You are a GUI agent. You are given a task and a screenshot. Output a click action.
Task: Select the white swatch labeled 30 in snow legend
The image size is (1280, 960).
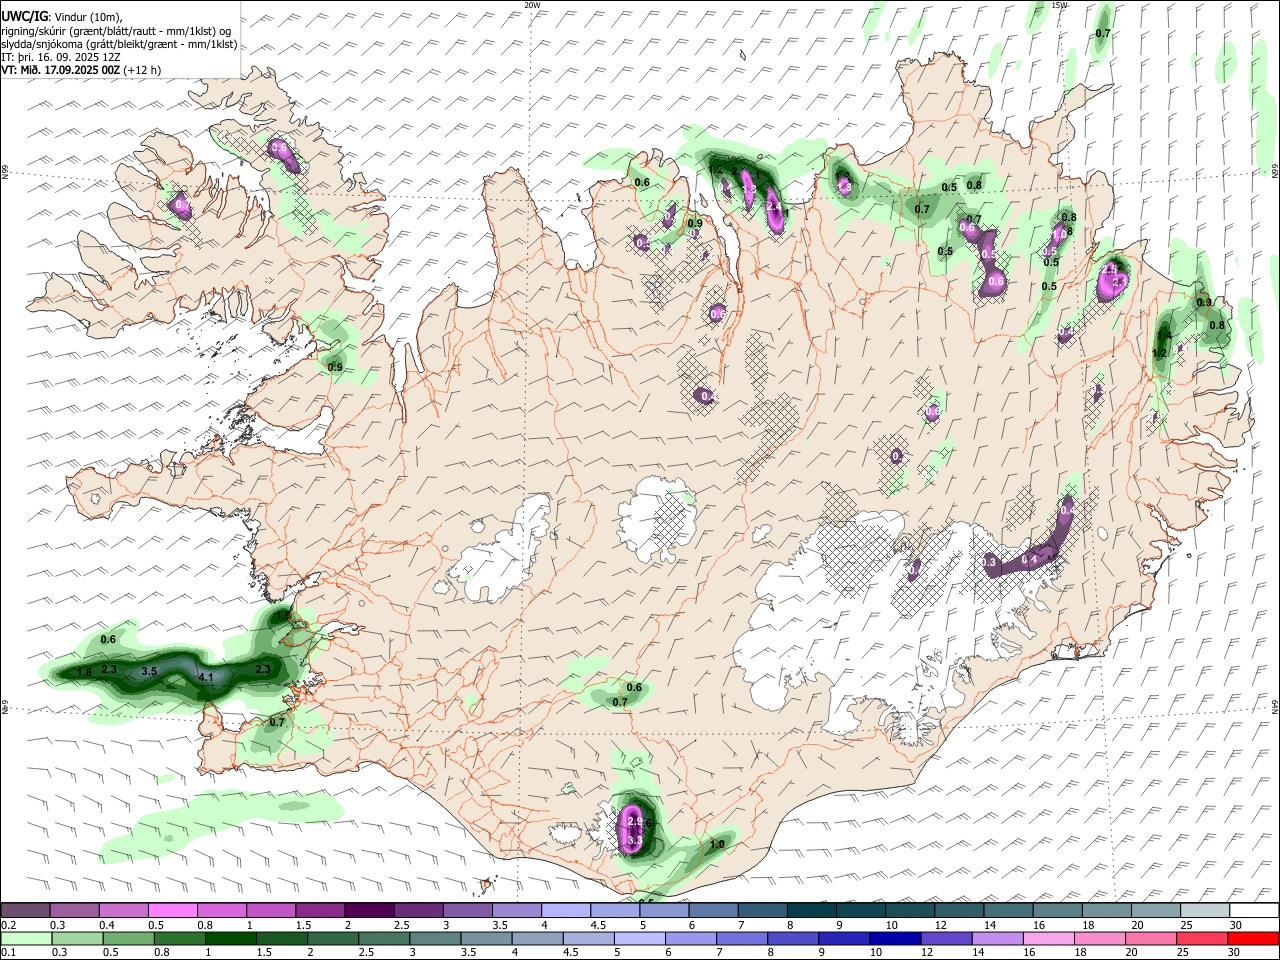(x=1254, y=911)
